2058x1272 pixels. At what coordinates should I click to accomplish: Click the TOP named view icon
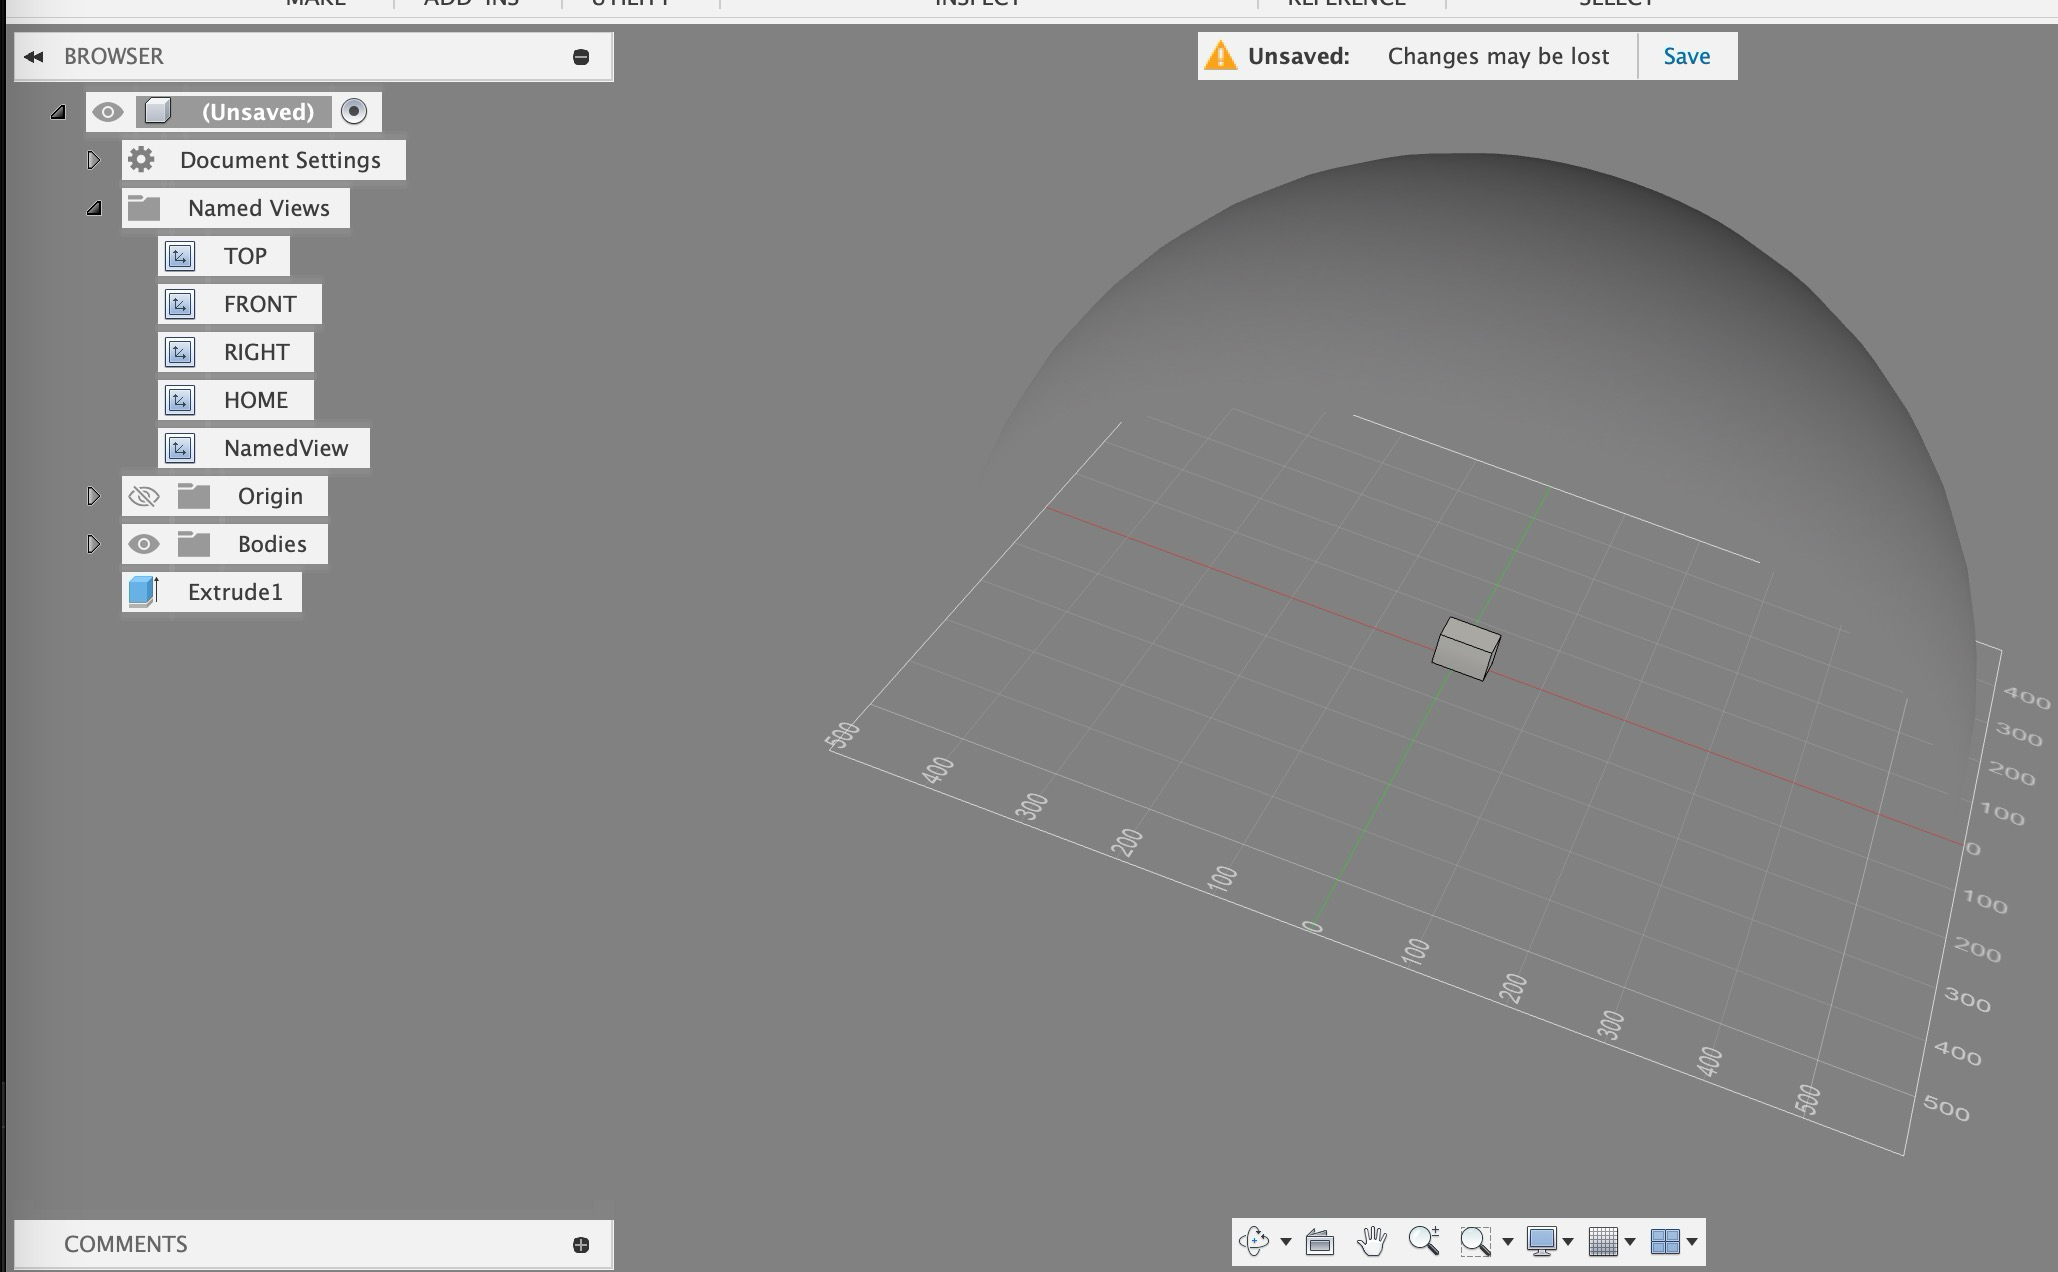(x=180, y=256)
